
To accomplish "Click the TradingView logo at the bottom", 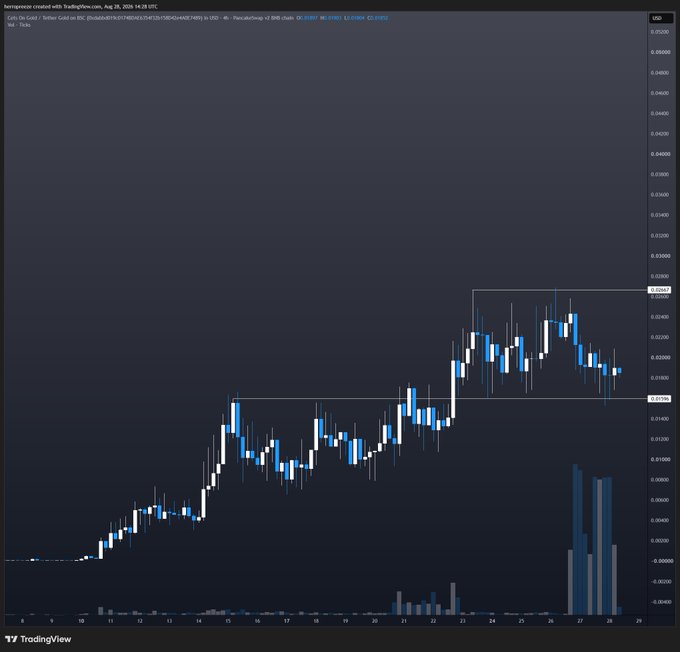I will click(x=38, y=639).
